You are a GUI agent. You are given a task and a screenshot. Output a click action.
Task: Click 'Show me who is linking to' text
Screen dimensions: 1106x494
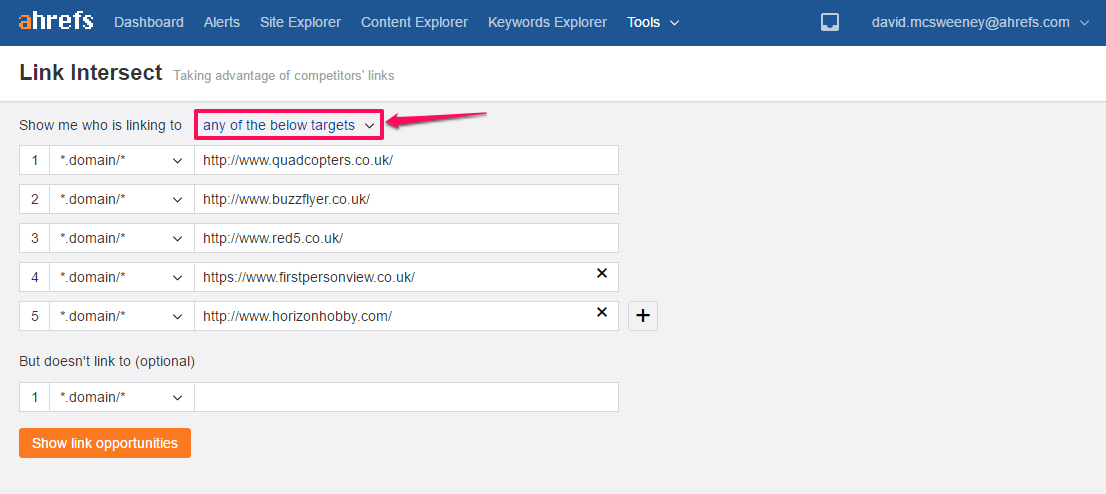point(100,125)
